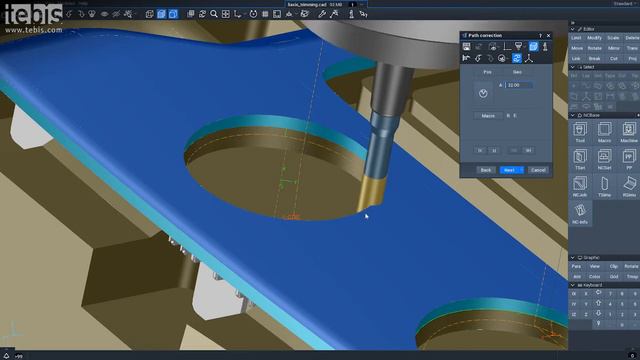Open the TSet icon in NCBase
The image size is (640, 360).
[580, 160]
